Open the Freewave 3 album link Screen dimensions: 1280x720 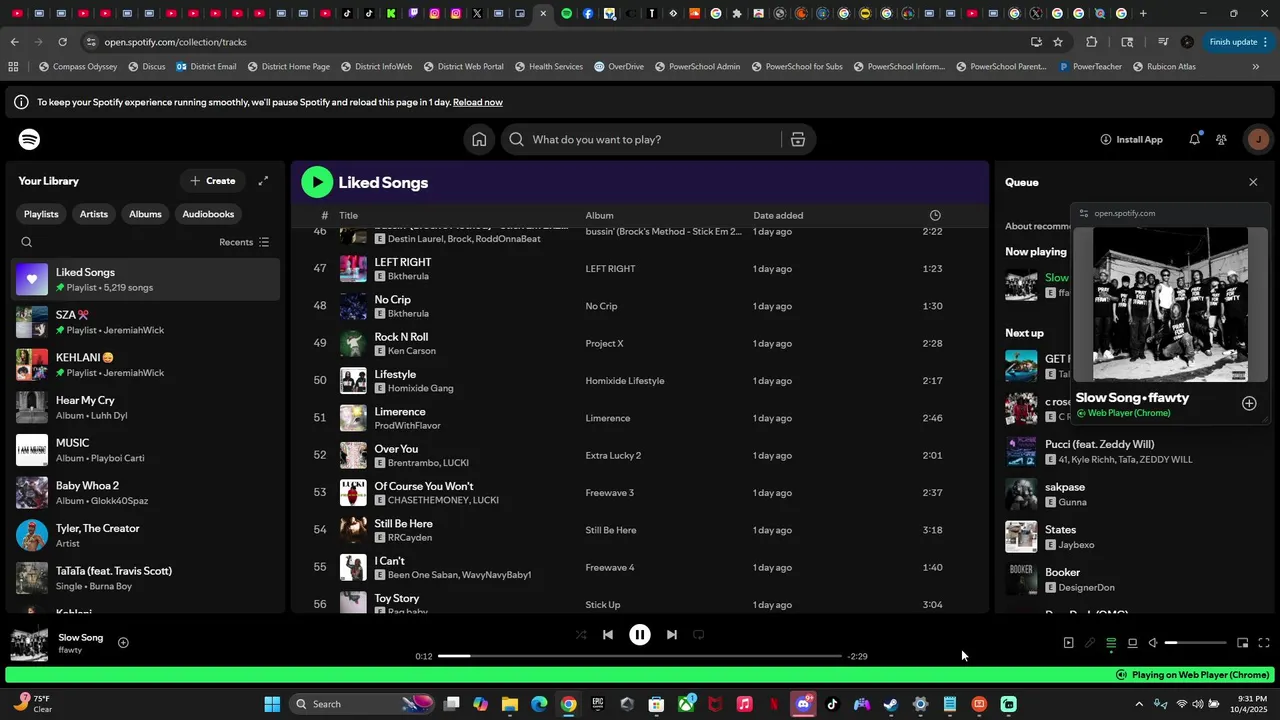click(x=610, y=493)
